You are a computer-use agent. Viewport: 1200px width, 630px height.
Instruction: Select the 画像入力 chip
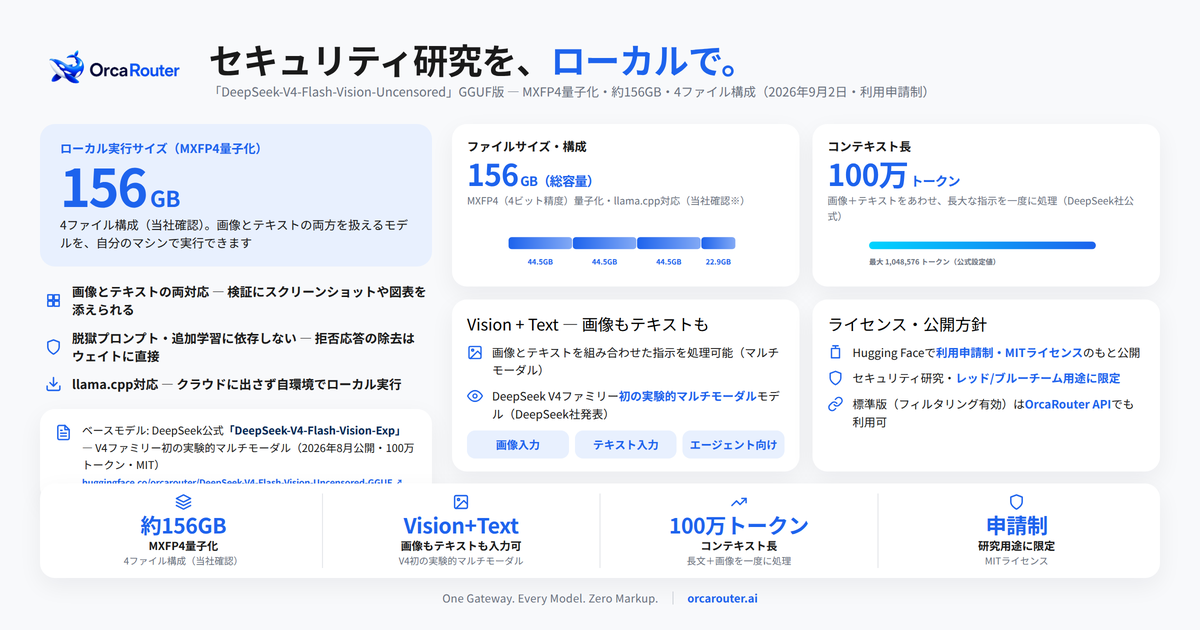pyautogui.click(x=518, y=445)
